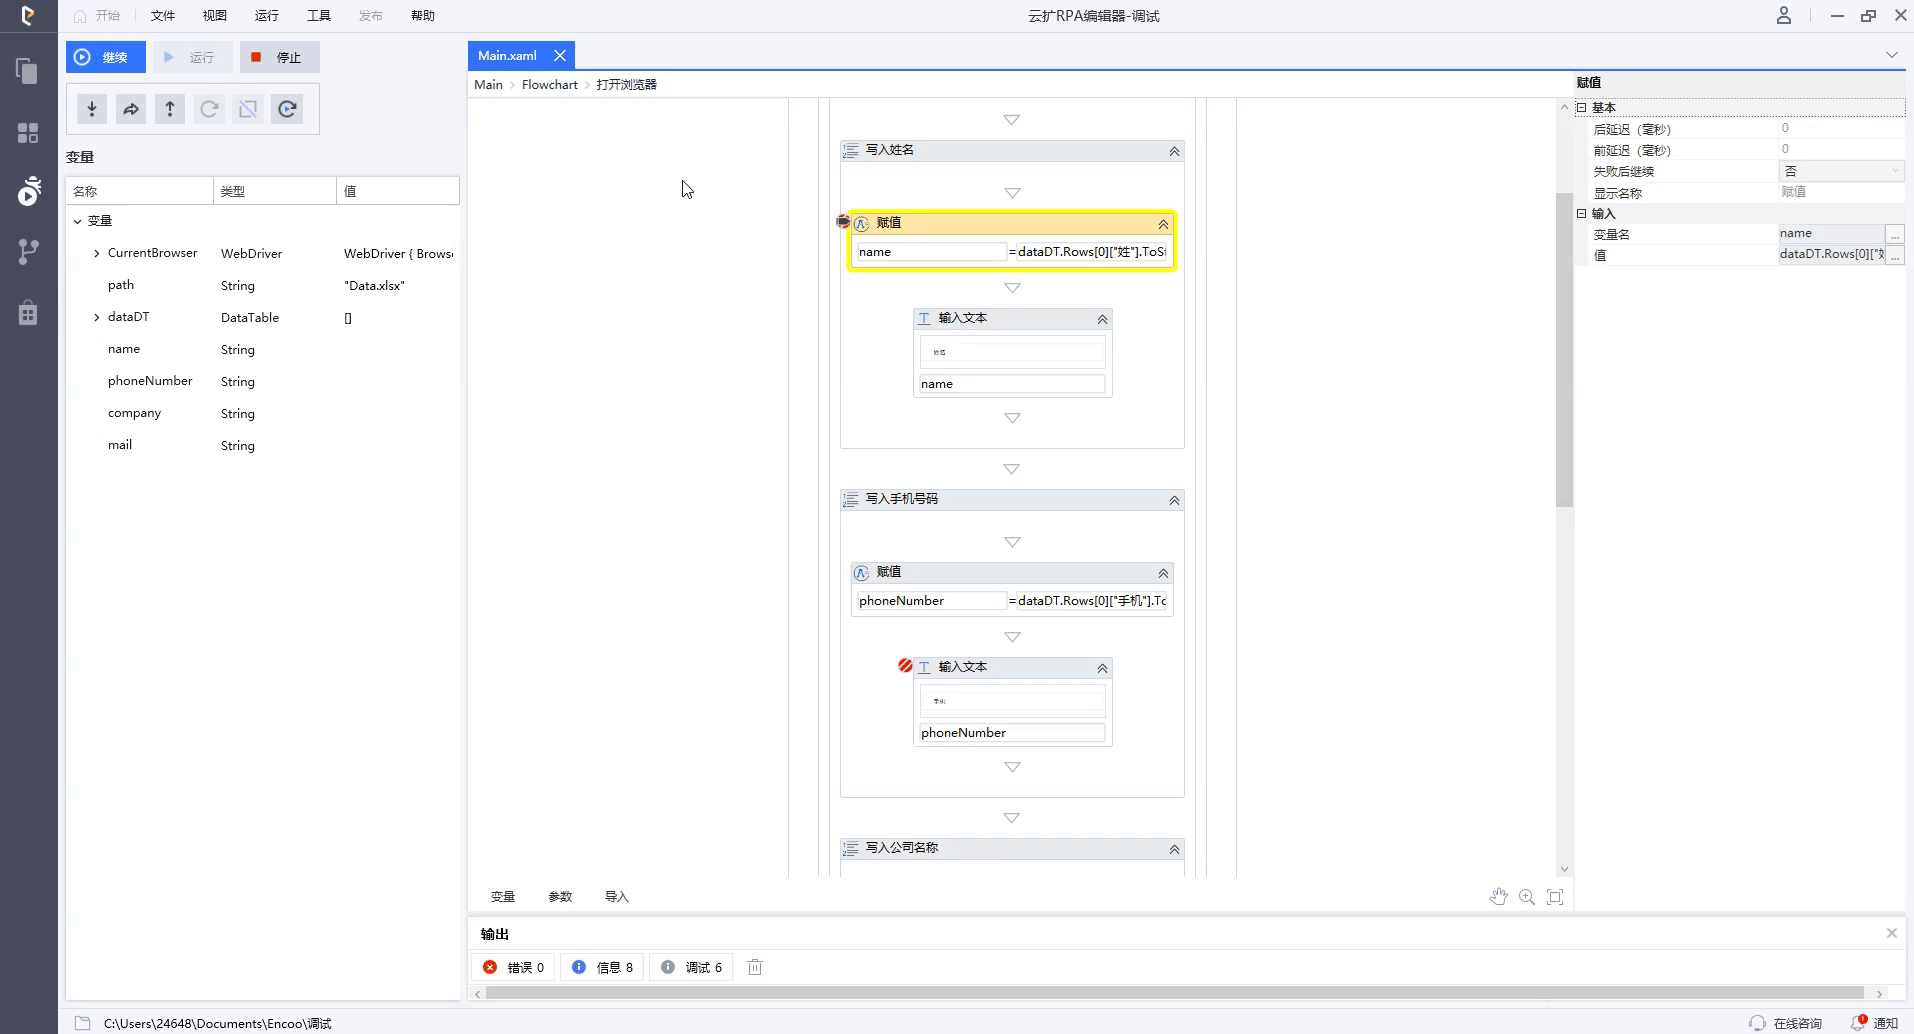Toggle the 错误 0 error filter
Screen dimensions: 1914x1034
point(514,967)
